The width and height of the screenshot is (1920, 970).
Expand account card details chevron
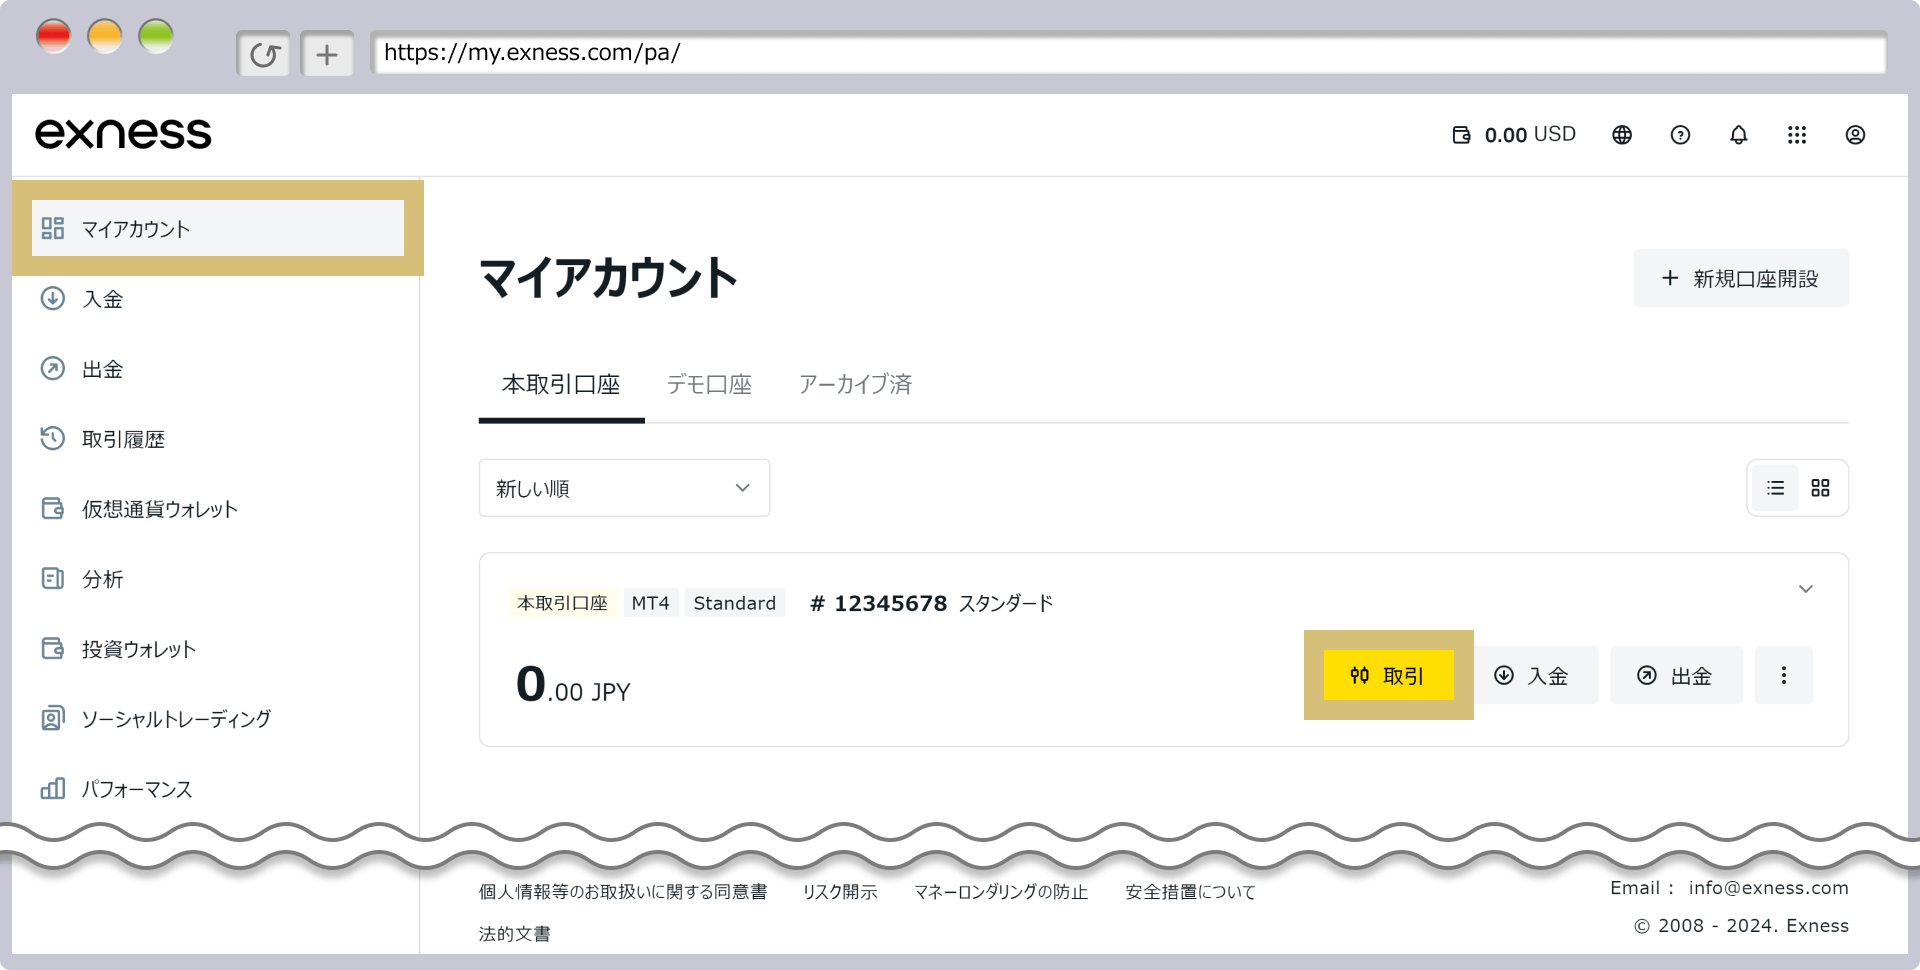[1806, 589]
